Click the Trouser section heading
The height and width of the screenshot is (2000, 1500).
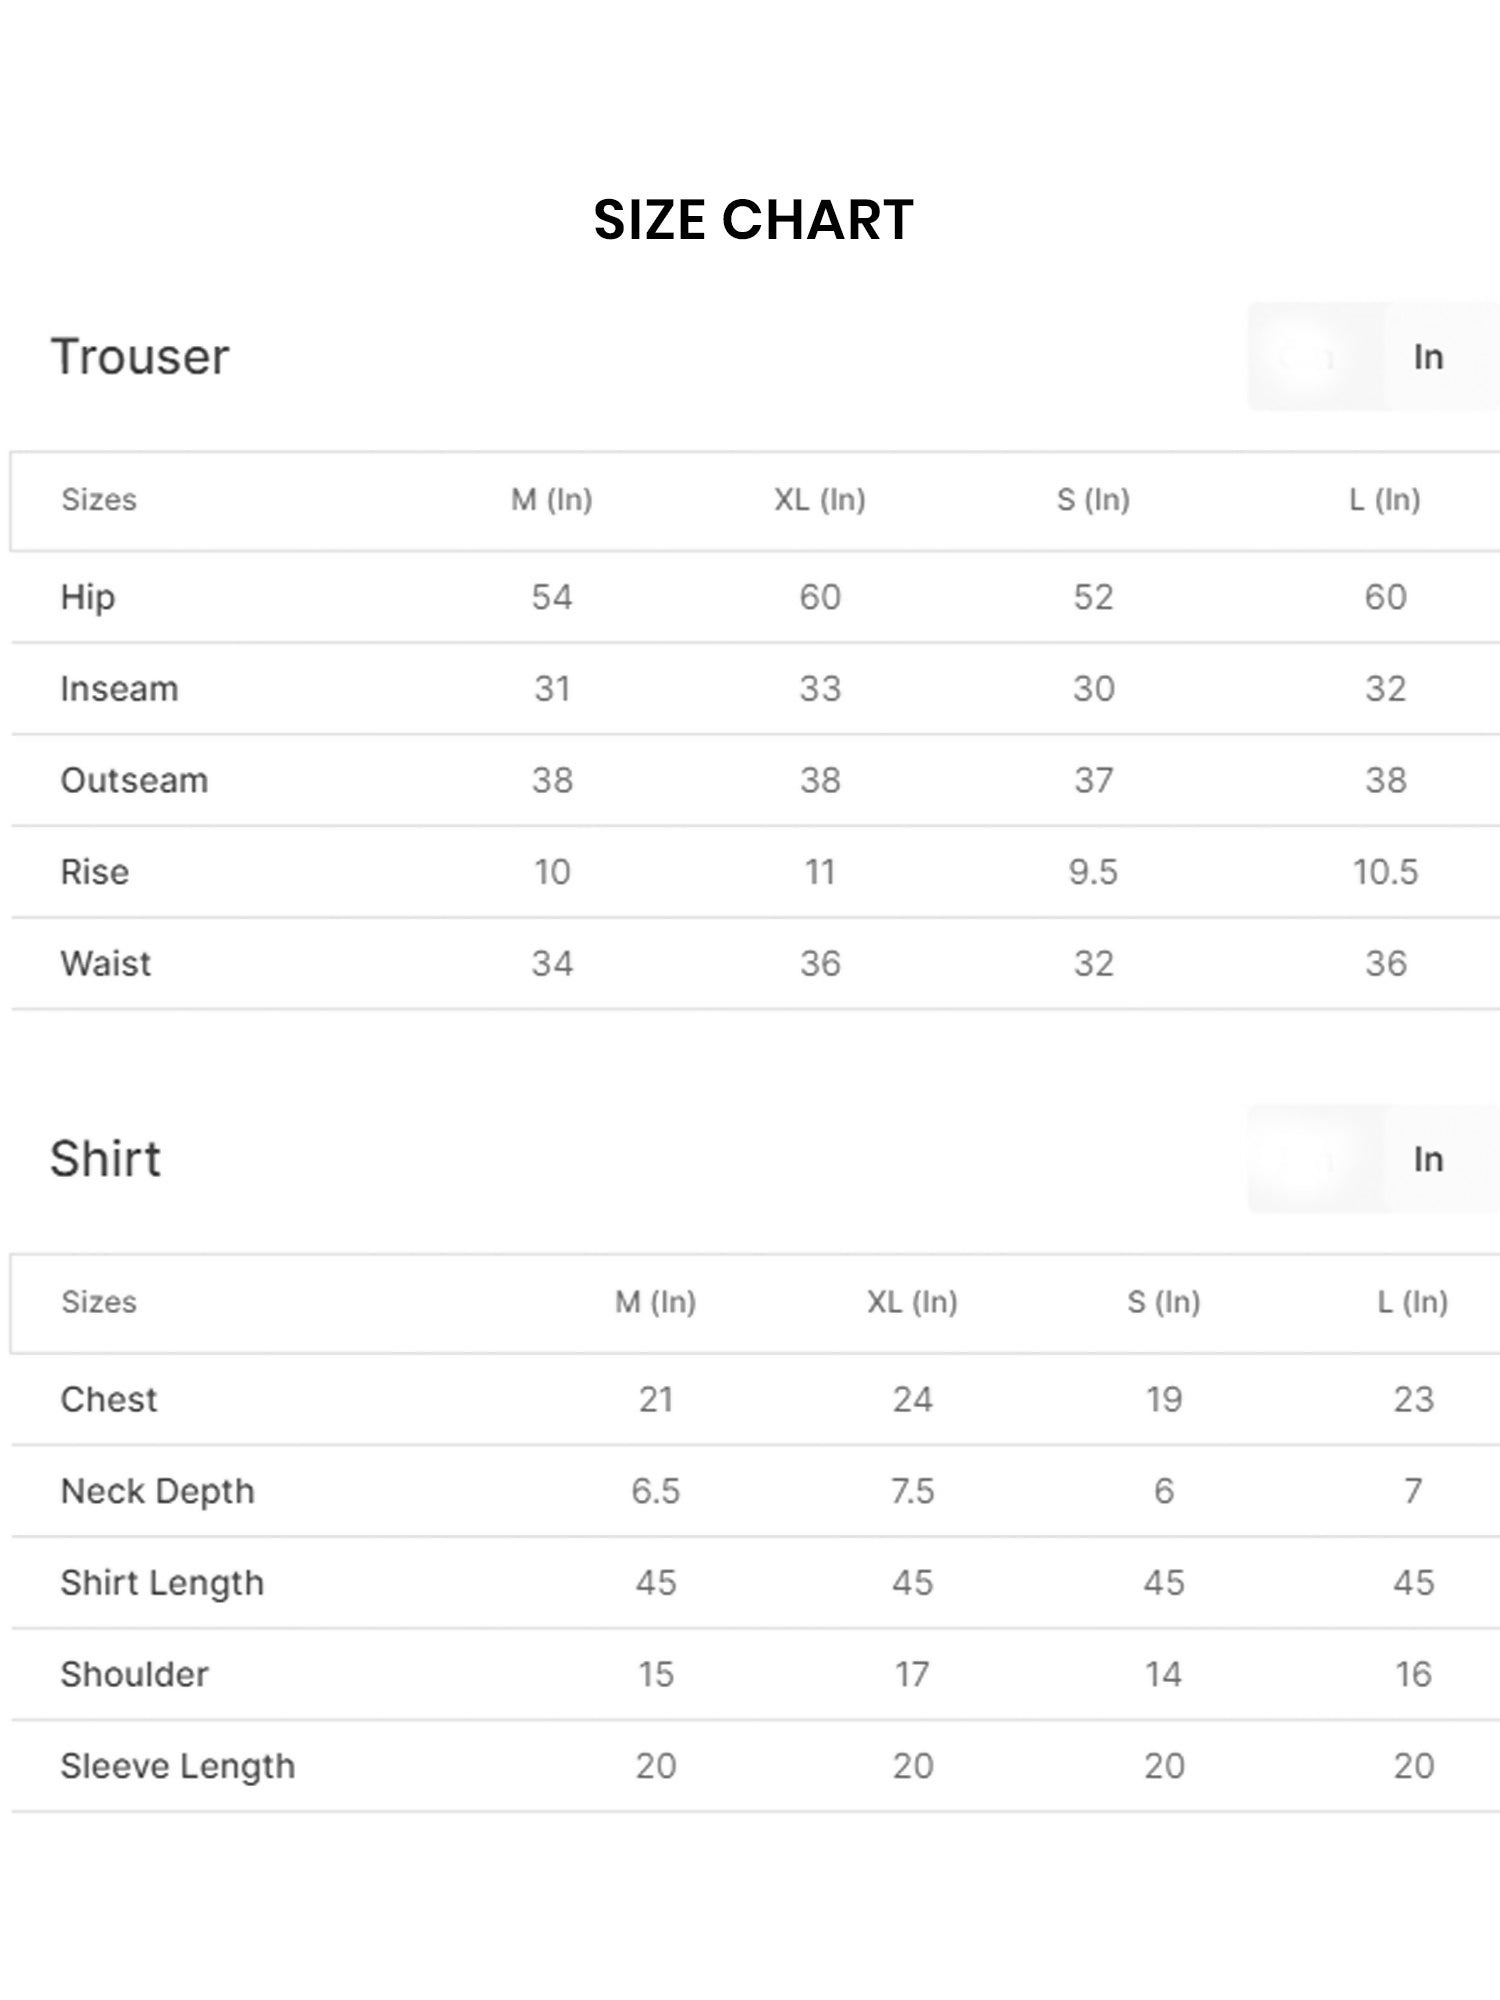click(140, 357)
